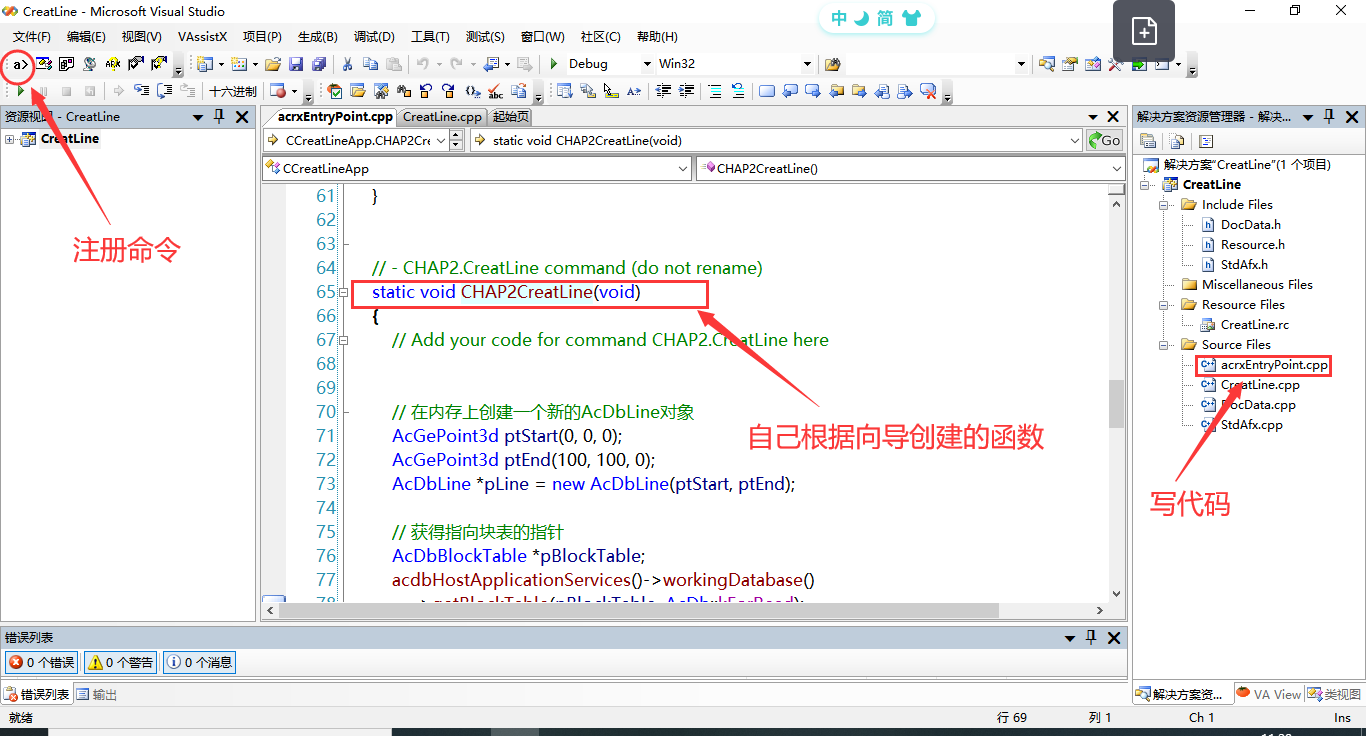Pin the Solution Explorer panel auto-hide
The width and height of the screenshot is (1366, 736).
pos(1328,116)
